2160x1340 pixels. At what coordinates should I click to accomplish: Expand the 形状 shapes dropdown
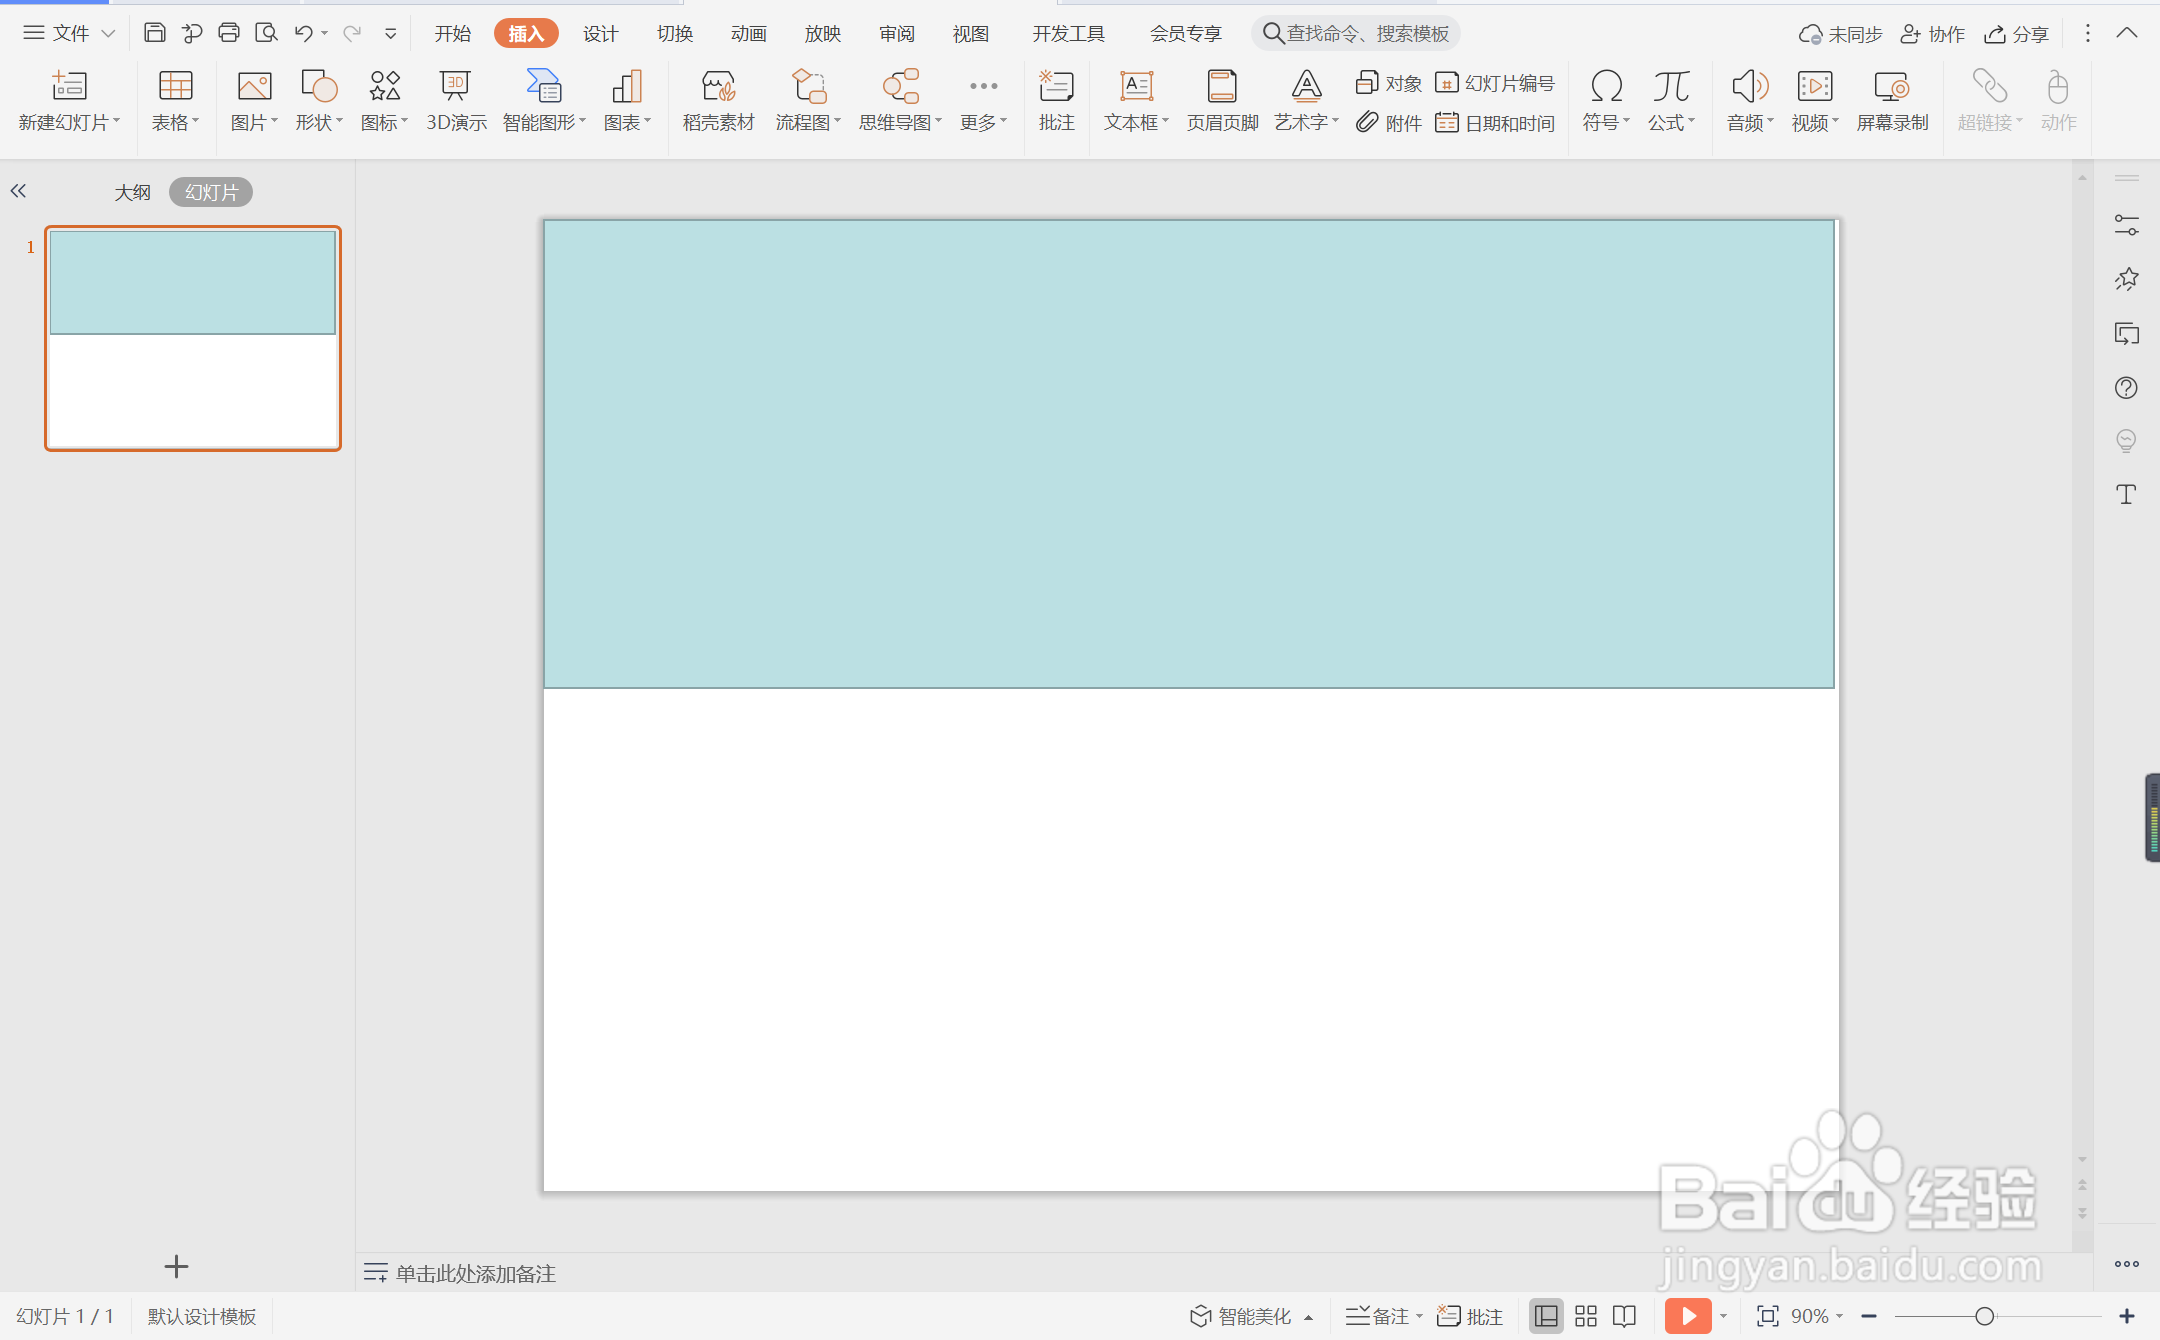[x=320, y=122]
